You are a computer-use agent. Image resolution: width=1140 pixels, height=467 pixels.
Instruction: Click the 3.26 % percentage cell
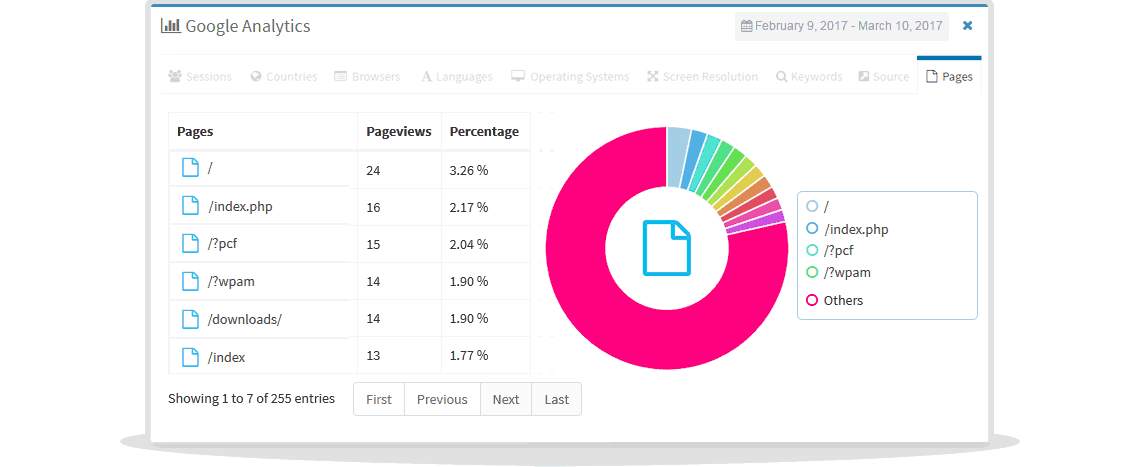pyautogui.click(x=469, y=171)
